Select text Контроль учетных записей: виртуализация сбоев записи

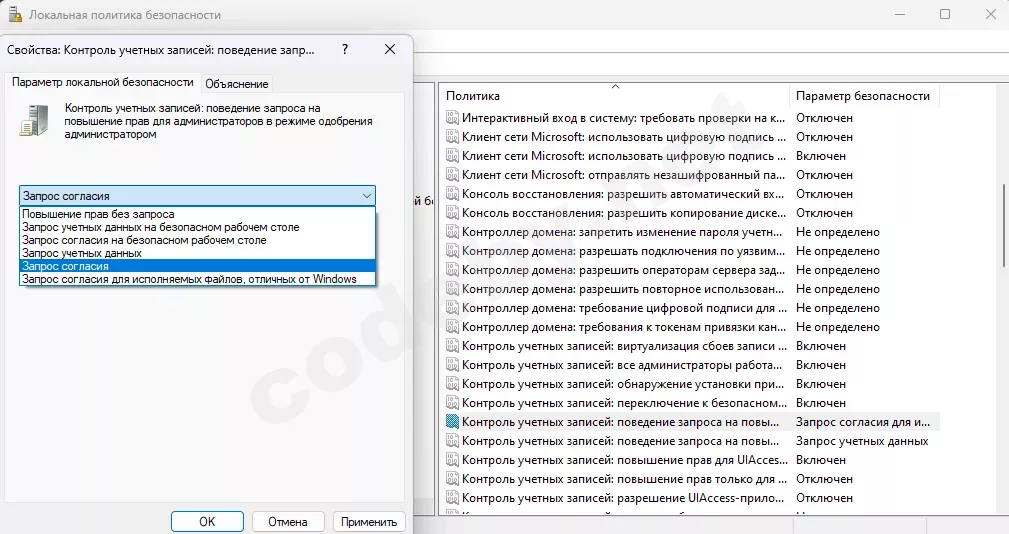pyautogui.click(x=624, y=346)
